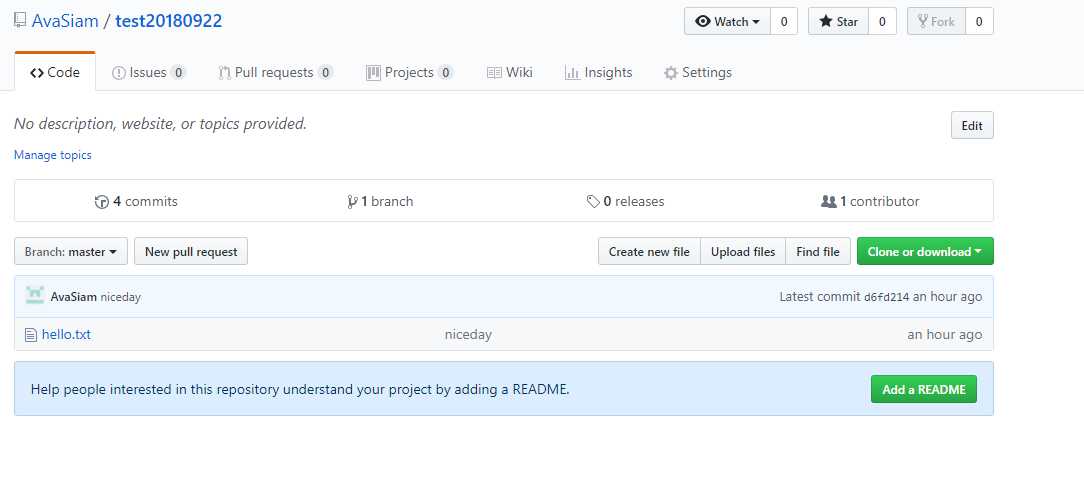Go to the Projects tab
The image size is (1084, 477).
pos(409,73)
